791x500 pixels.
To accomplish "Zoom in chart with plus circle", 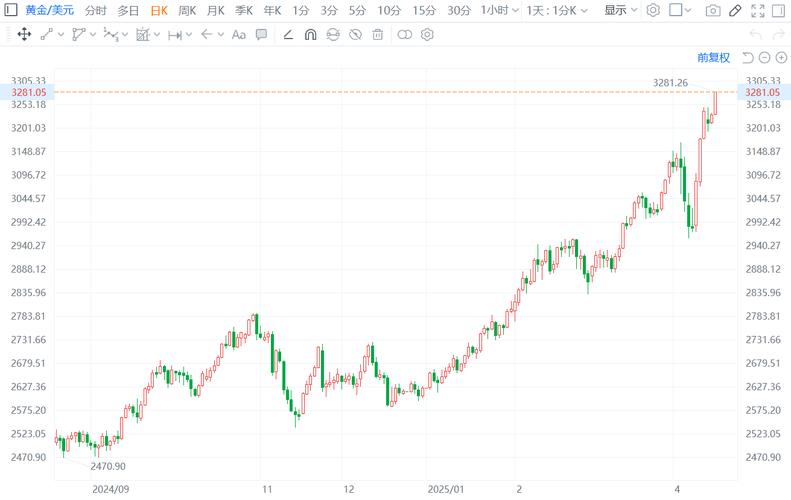I will pos(781,58).
